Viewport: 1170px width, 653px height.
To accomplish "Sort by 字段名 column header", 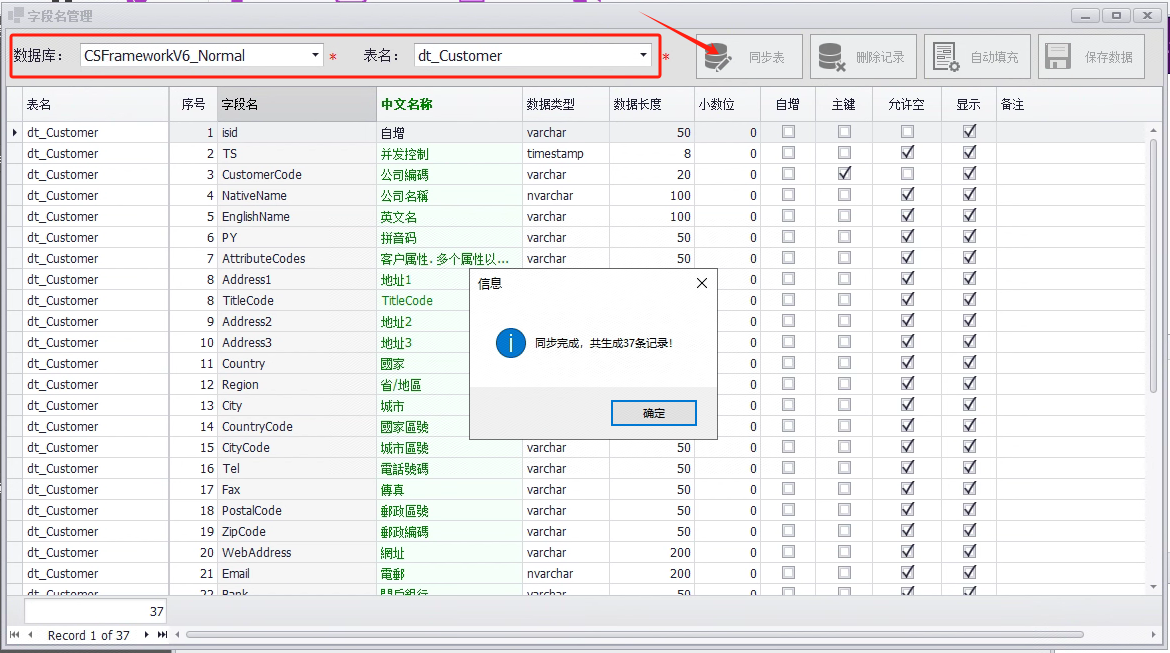I will (296, 104).
